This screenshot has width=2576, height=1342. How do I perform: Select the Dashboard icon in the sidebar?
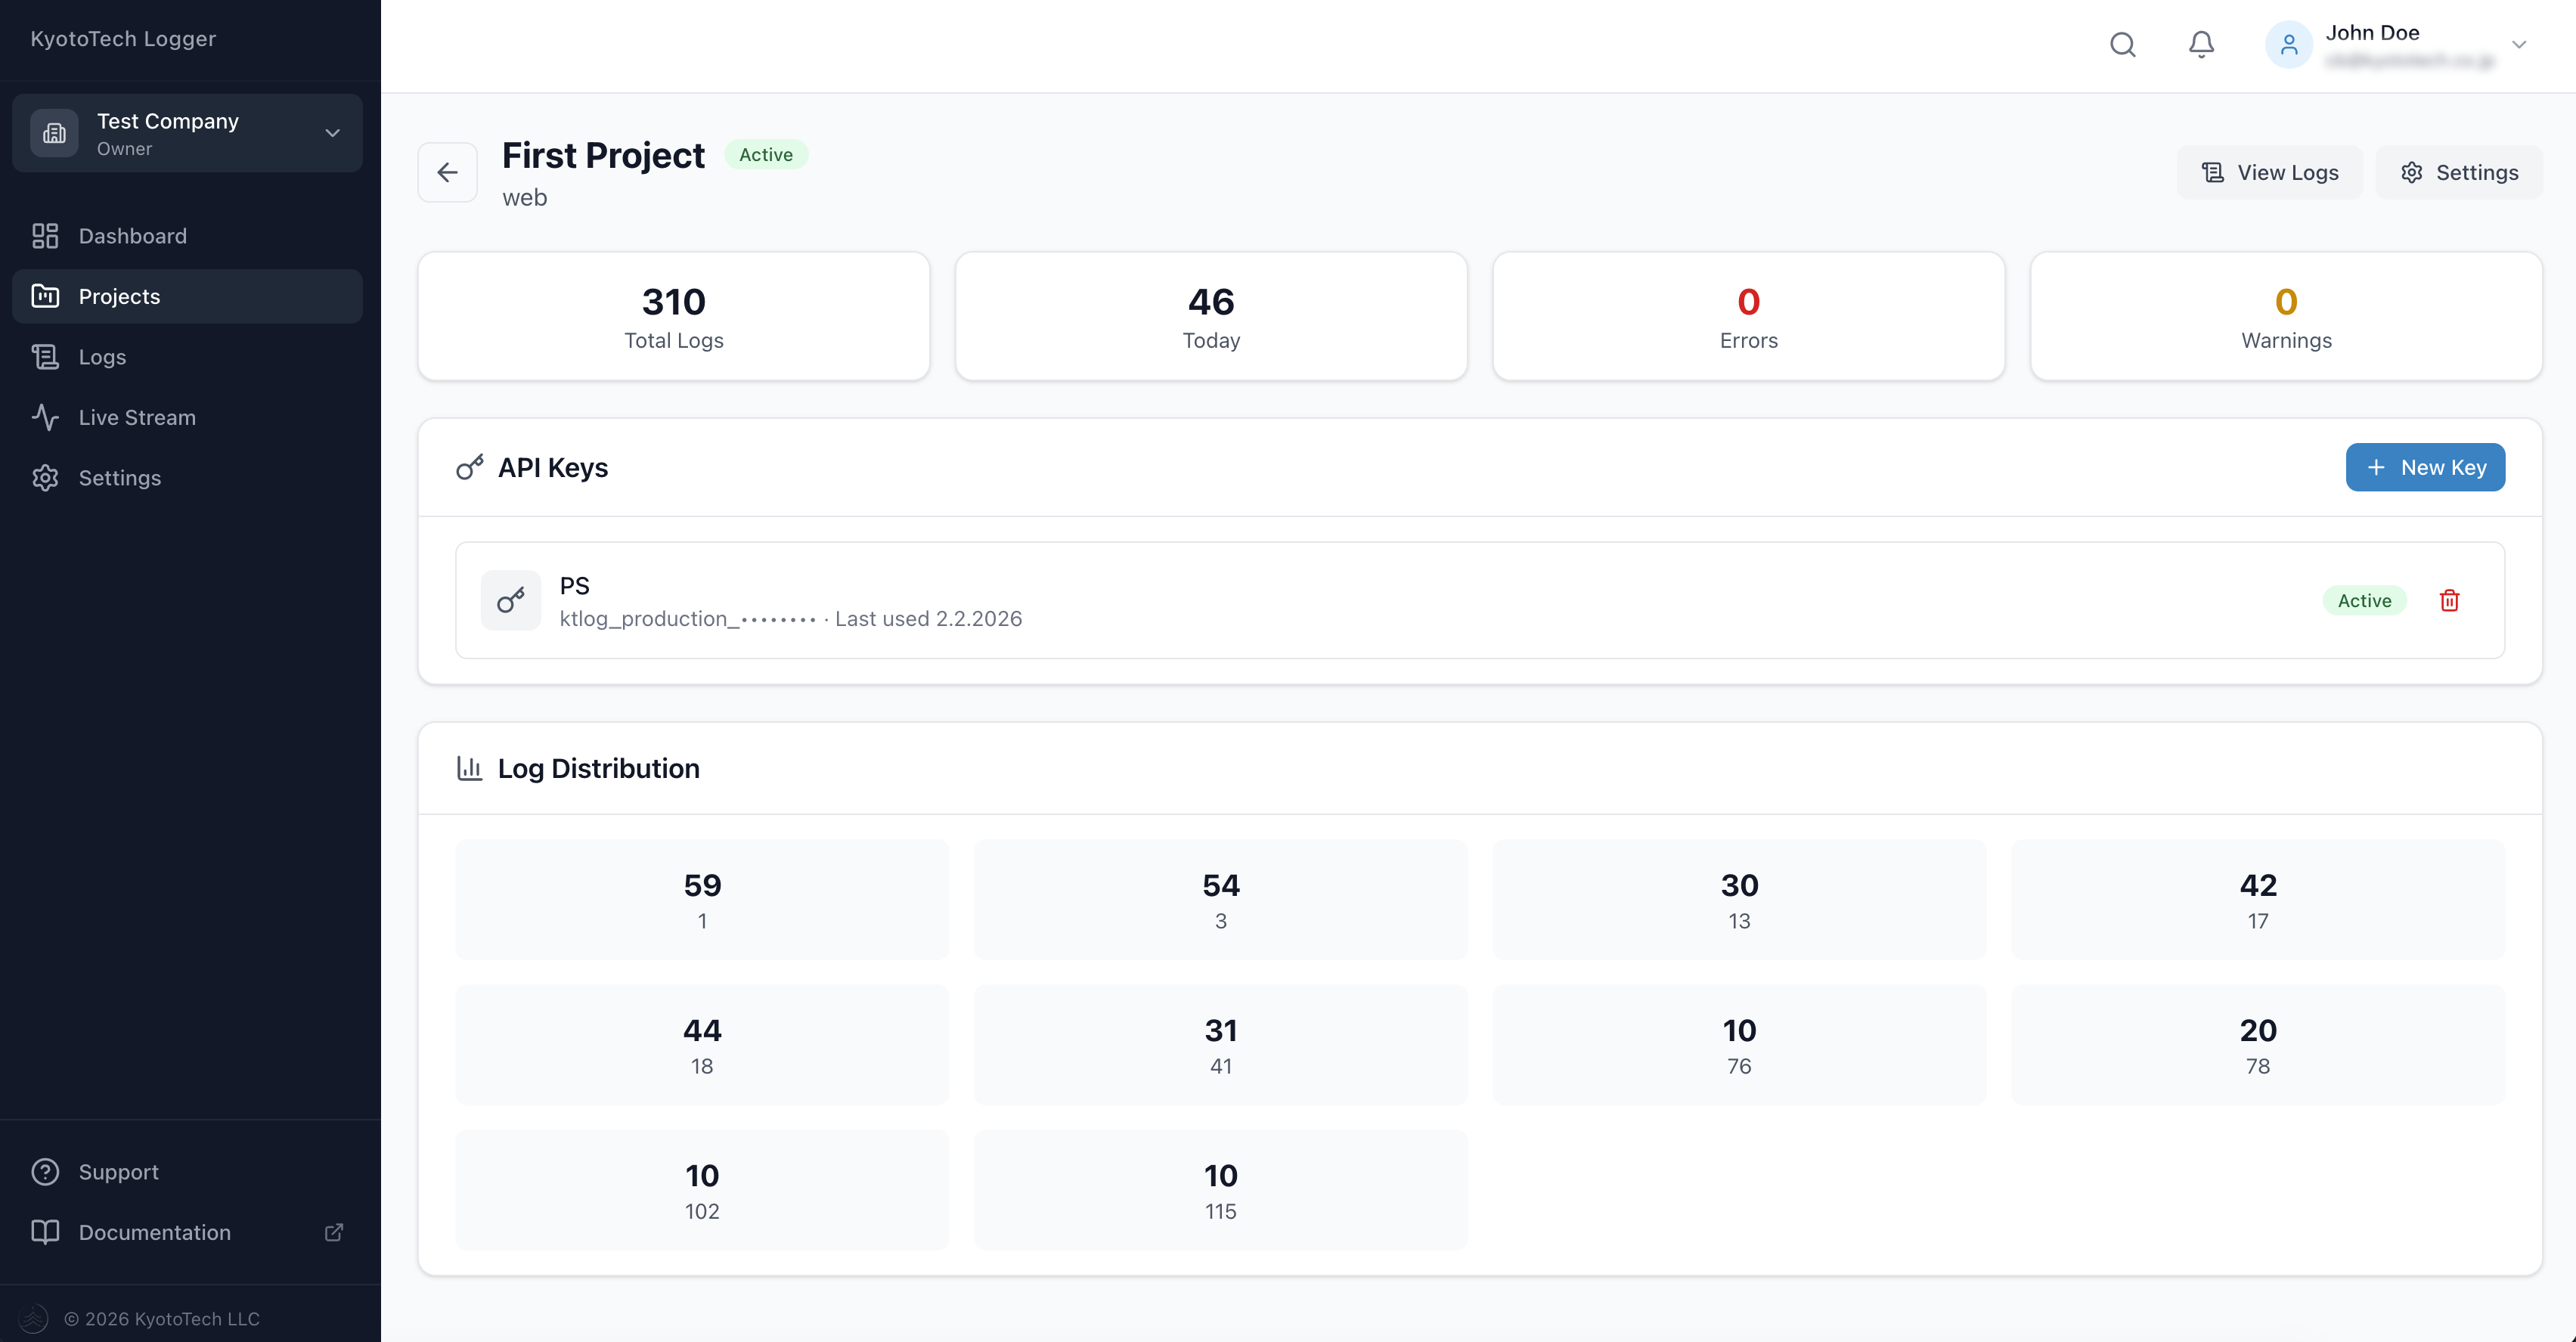tap(46, 236)
